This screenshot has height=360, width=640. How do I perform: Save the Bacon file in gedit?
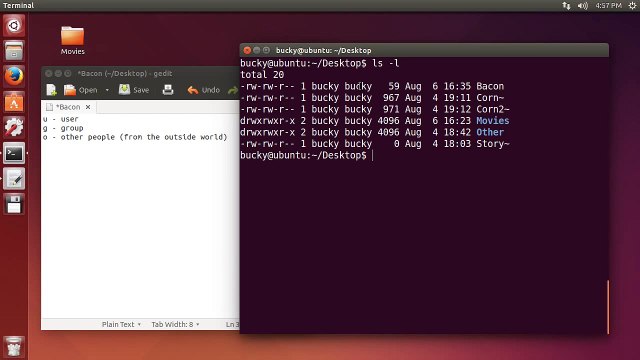click(x=134, y=90)
